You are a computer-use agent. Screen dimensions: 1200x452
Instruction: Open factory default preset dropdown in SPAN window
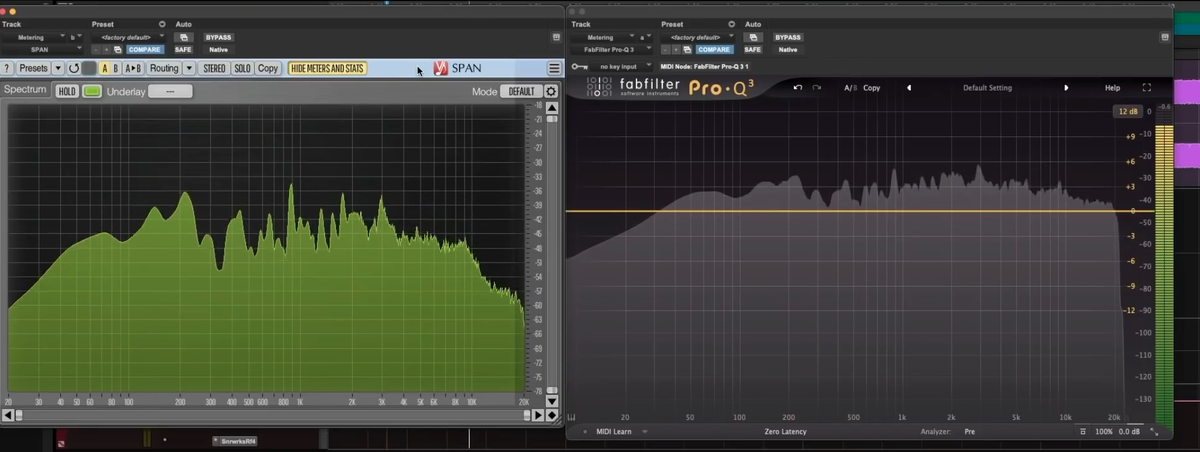click(x=129, y=37)
